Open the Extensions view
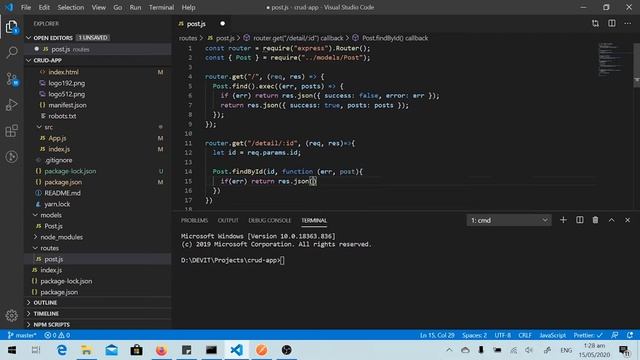 point(11,131)
